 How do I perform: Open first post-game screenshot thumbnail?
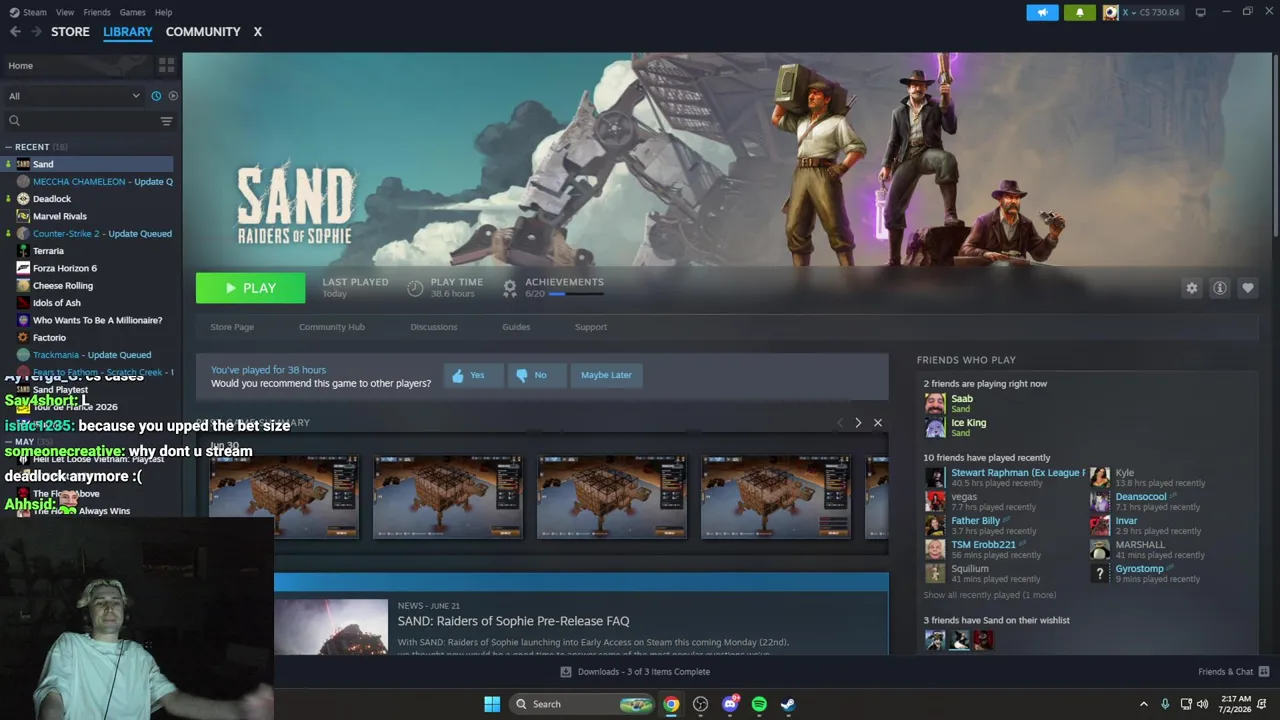(x=284, y=497)
